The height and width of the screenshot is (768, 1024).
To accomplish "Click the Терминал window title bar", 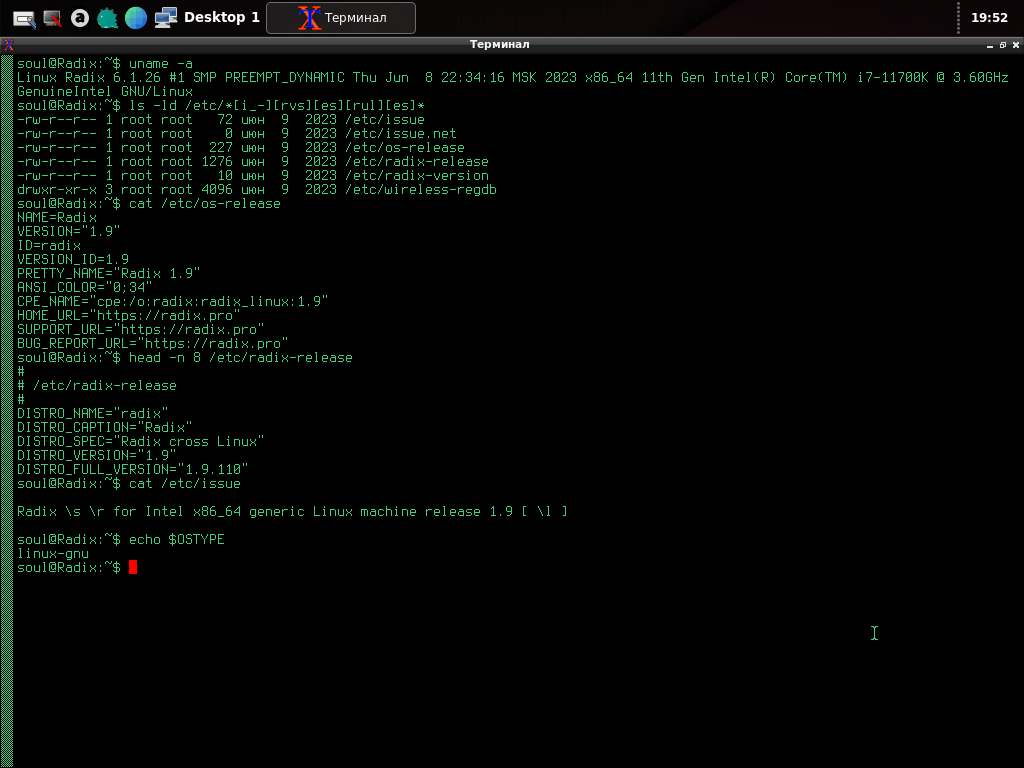I will (500, 44).
